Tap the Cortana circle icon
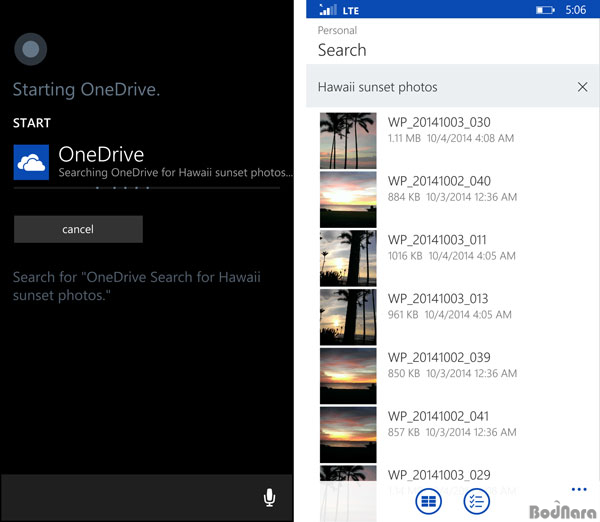Image resolution: width=600 pixels, height=522 pixels. [31, 49]
